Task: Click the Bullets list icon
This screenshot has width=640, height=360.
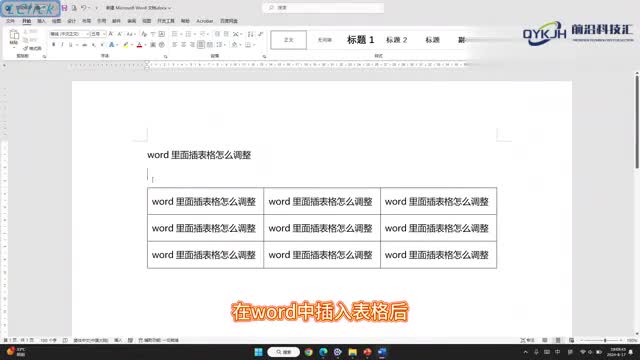Action: (176, 34)
